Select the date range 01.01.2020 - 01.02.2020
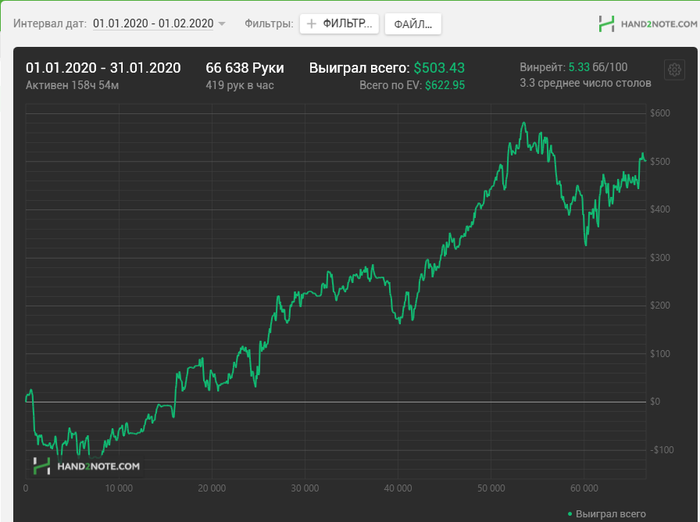Viewport: 700px width, 522px height. [153, 23]
